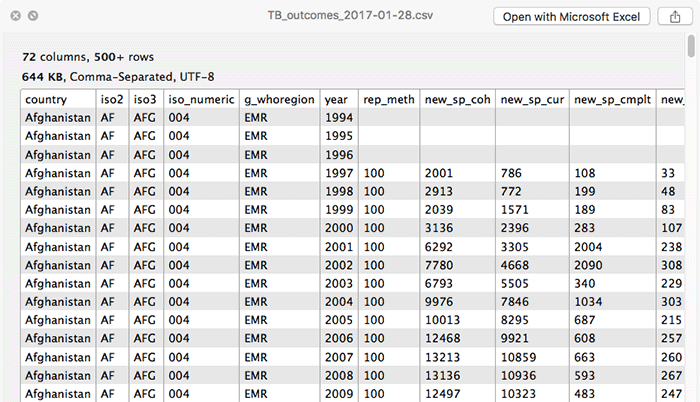Screen dimensions: 700x402
Task: Click new_sp_coh value 3136
Action: (x=439, y=228)
